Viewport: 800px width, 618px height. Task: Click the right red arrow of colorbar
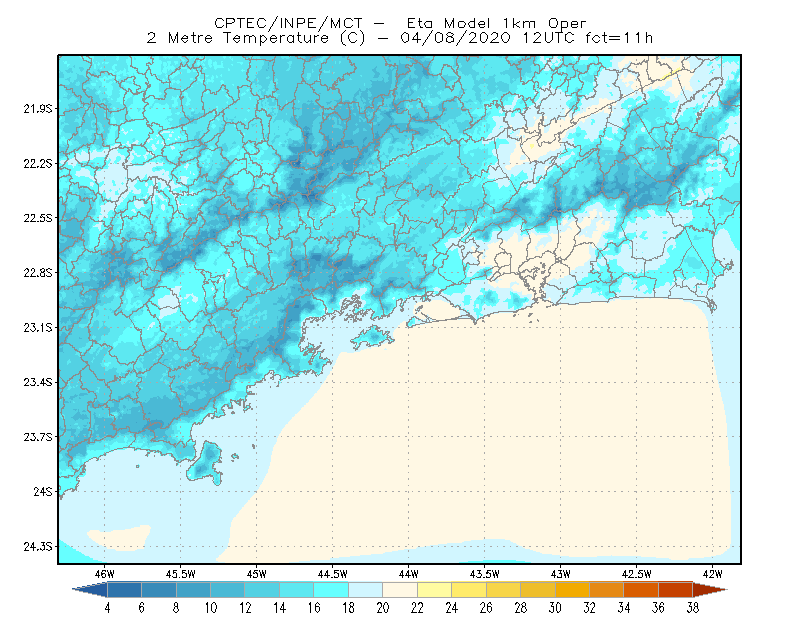point(710,590)
